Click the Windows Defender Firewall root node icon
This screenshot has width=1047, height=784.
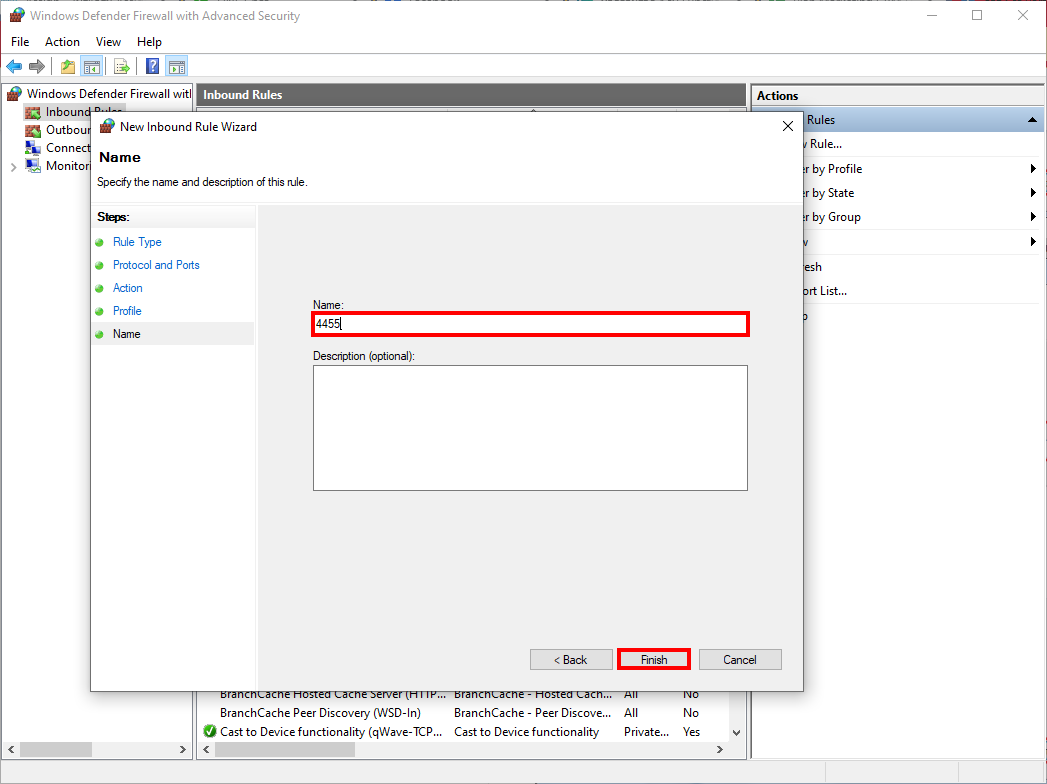click(15, 93)
